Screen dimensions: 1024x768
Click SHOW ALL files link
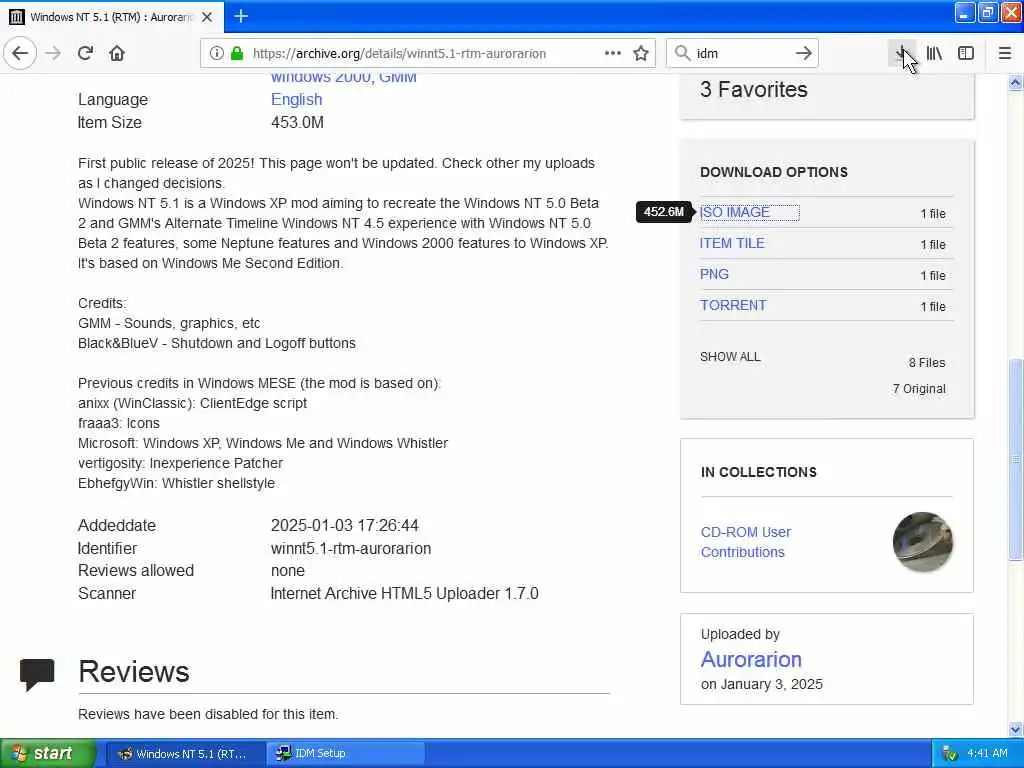730,357
